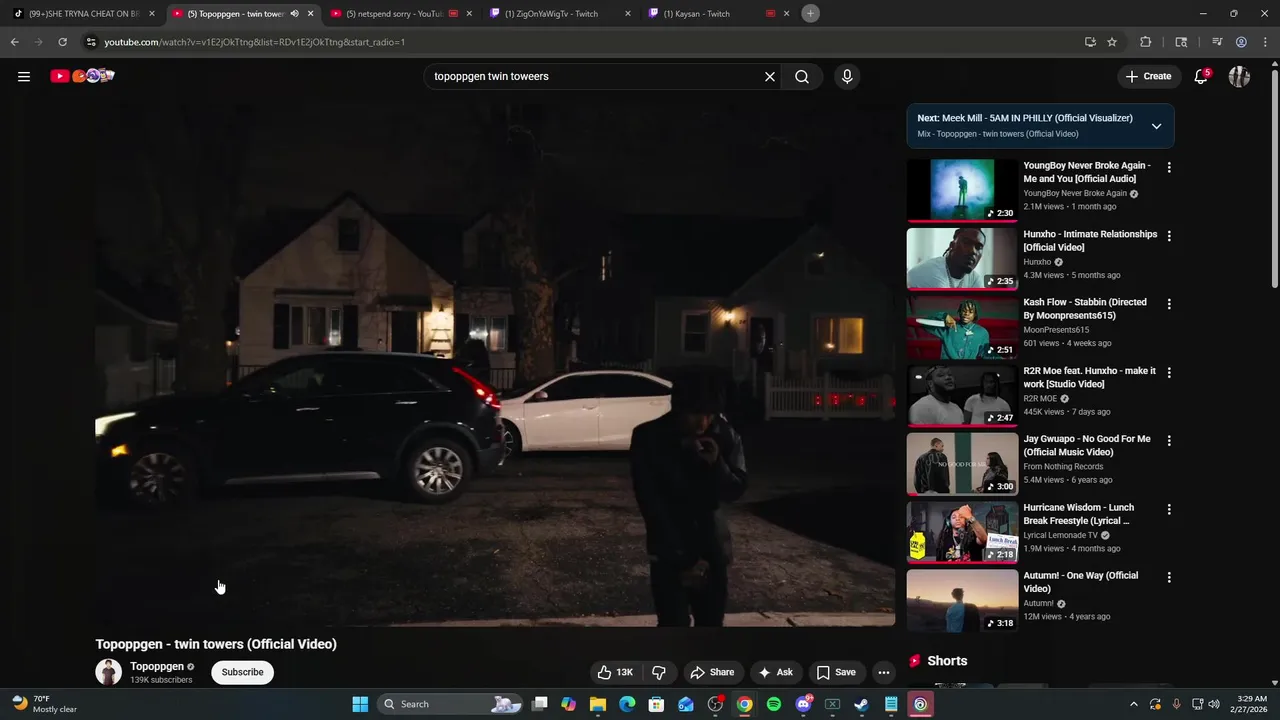Open the account avatar menu on YouTube
The image size is (1280, 720).
1239,76
